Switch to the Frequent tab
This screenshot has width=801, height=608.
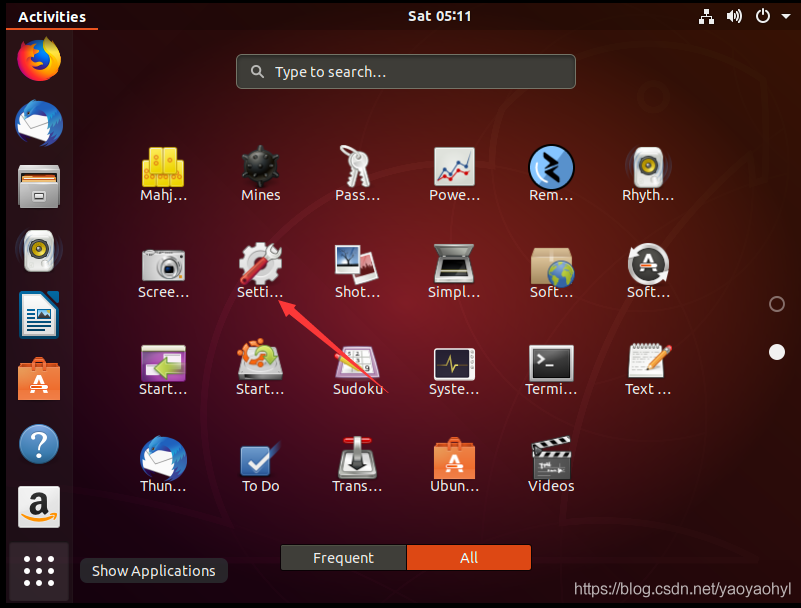(343, 557)
